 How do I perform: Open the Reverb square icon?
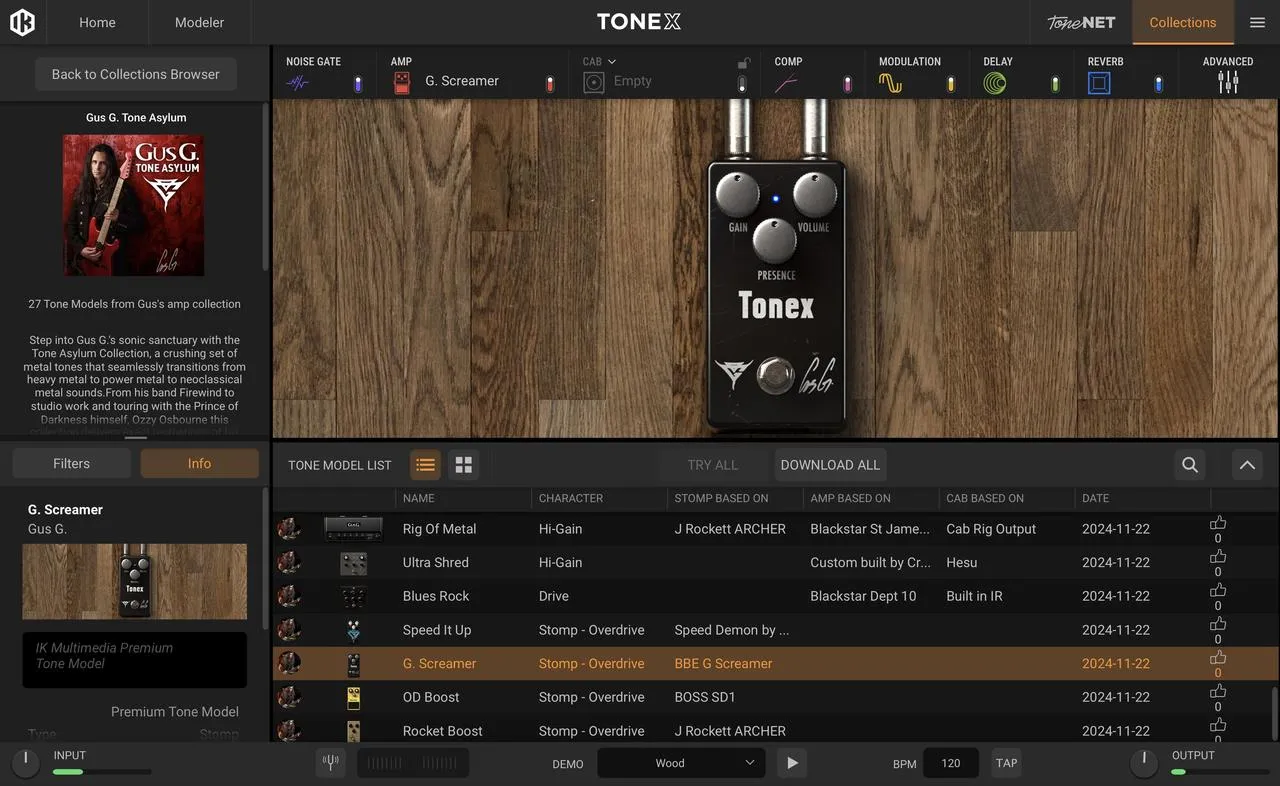click(x=1099, y=83)
